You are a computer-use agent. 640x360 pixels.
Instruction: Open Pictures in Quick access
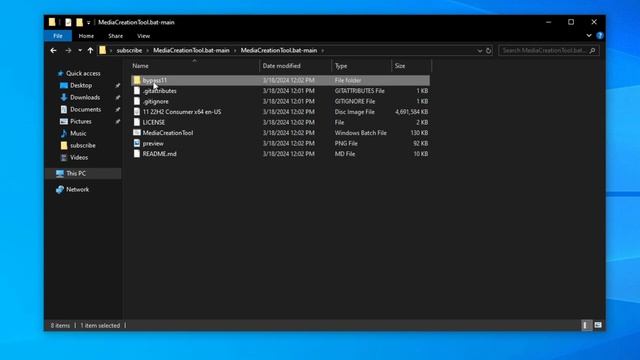80,122
